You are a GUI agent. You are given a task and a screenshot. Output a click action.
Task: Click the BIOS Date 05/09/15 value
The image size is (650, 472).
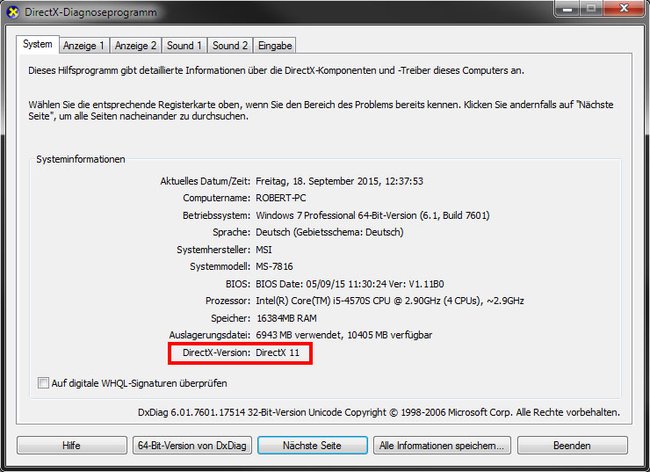click(349, 284)
